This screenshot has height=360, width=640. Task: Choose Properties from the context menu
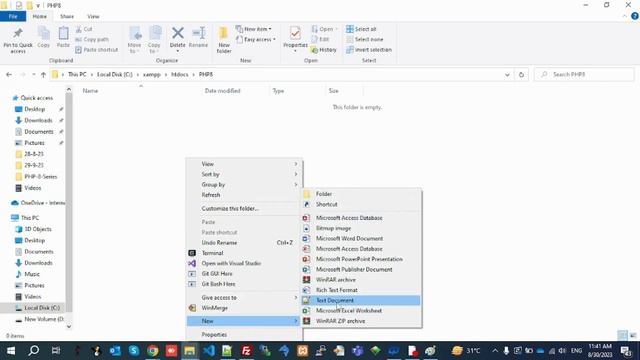pyautogui.click(x=244, y=335)
